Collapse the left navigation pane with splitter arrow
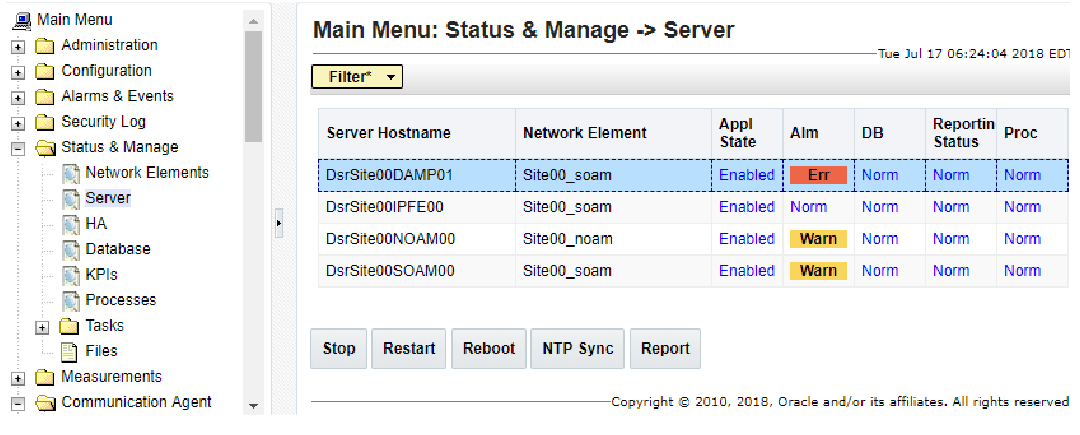 point(279,223)
